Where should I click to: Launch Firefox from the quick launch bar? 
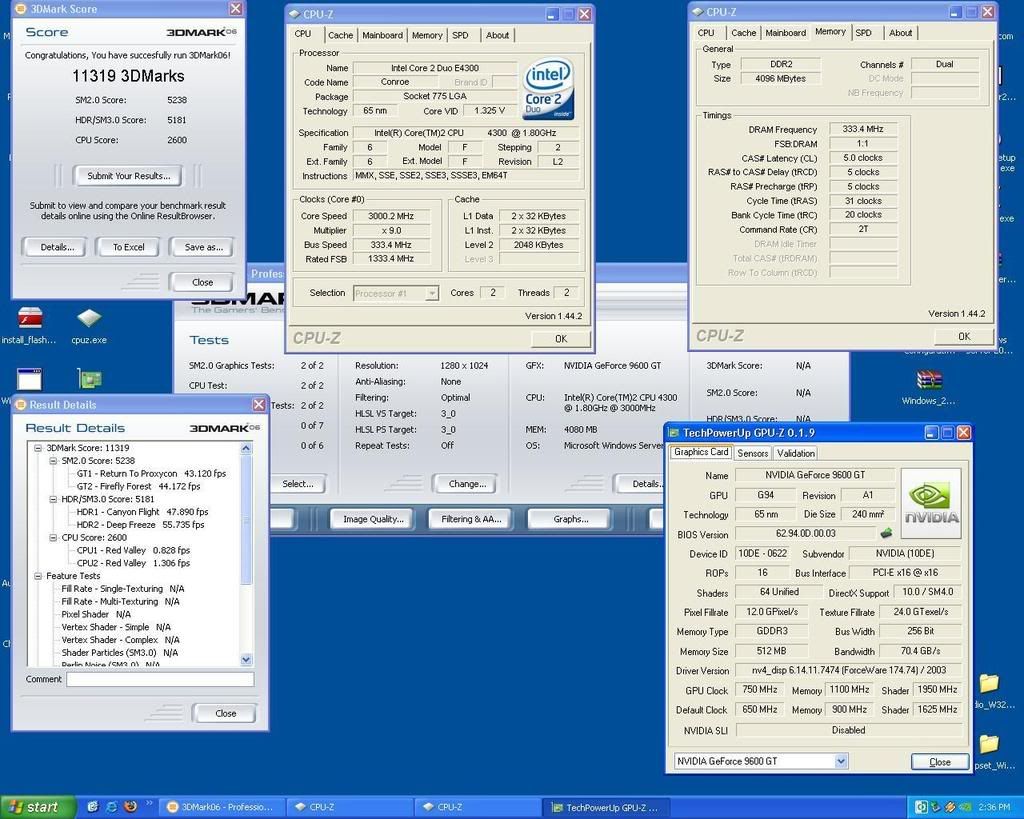point(129,807)
